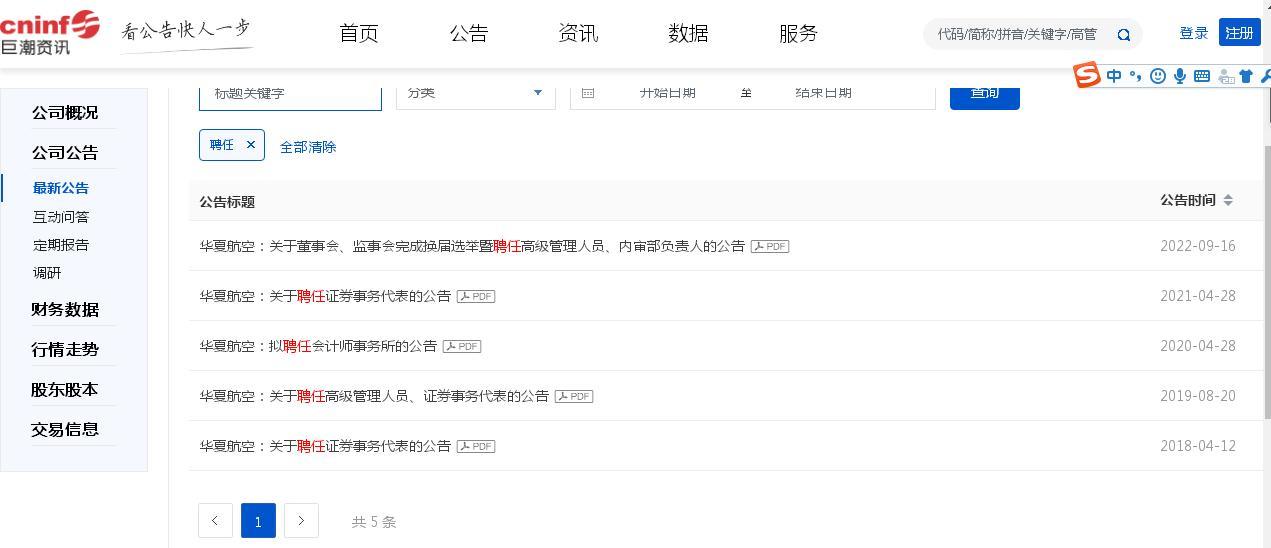Select 公司公告 in left sidebar
Viewport: 1271px width, 548px height.
click(65, 153)
